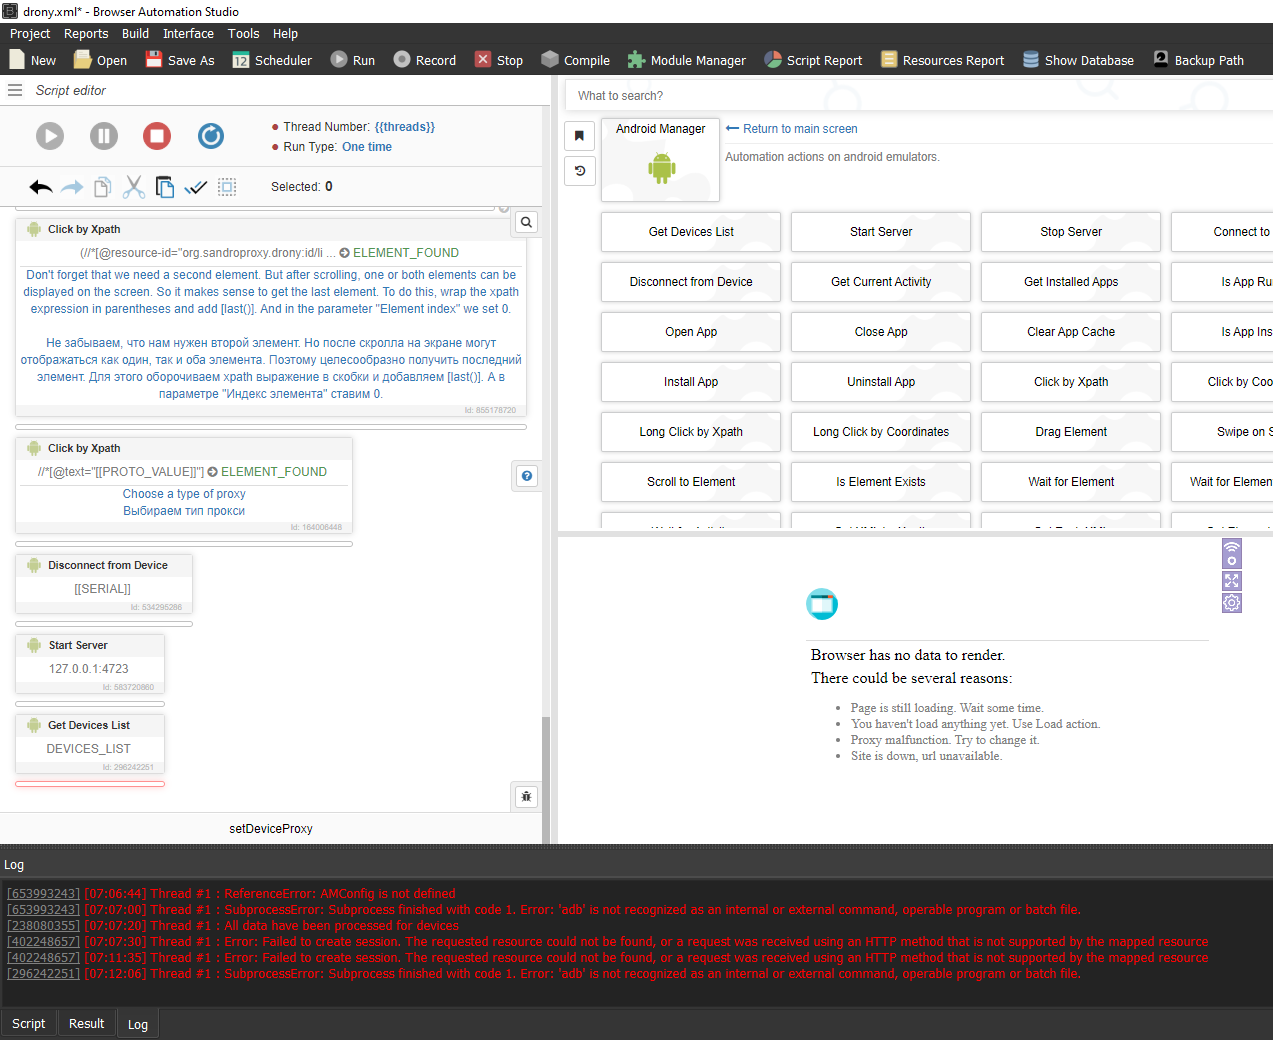Image resolution: width=1273 pixels, height=1040 pixels.
Task: Click in the What to search field
Action: click(900, 96)
